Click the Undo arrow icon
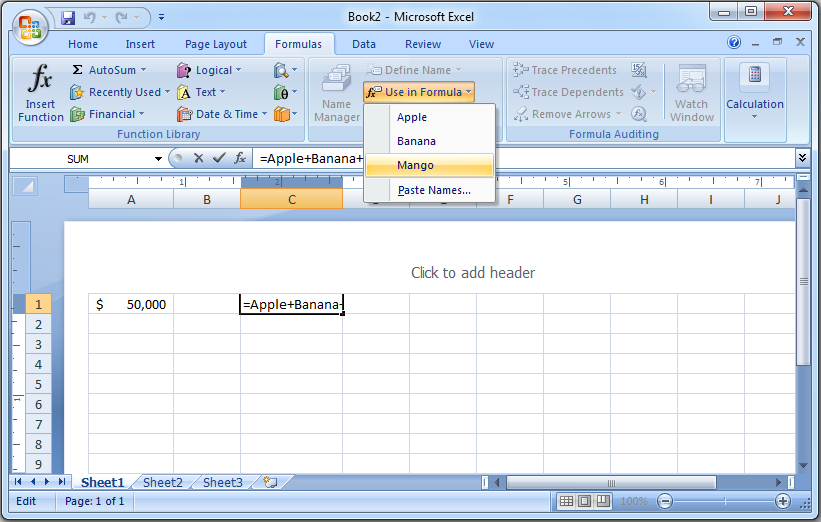Screen dimensions: 821x522 pos(90,17)
